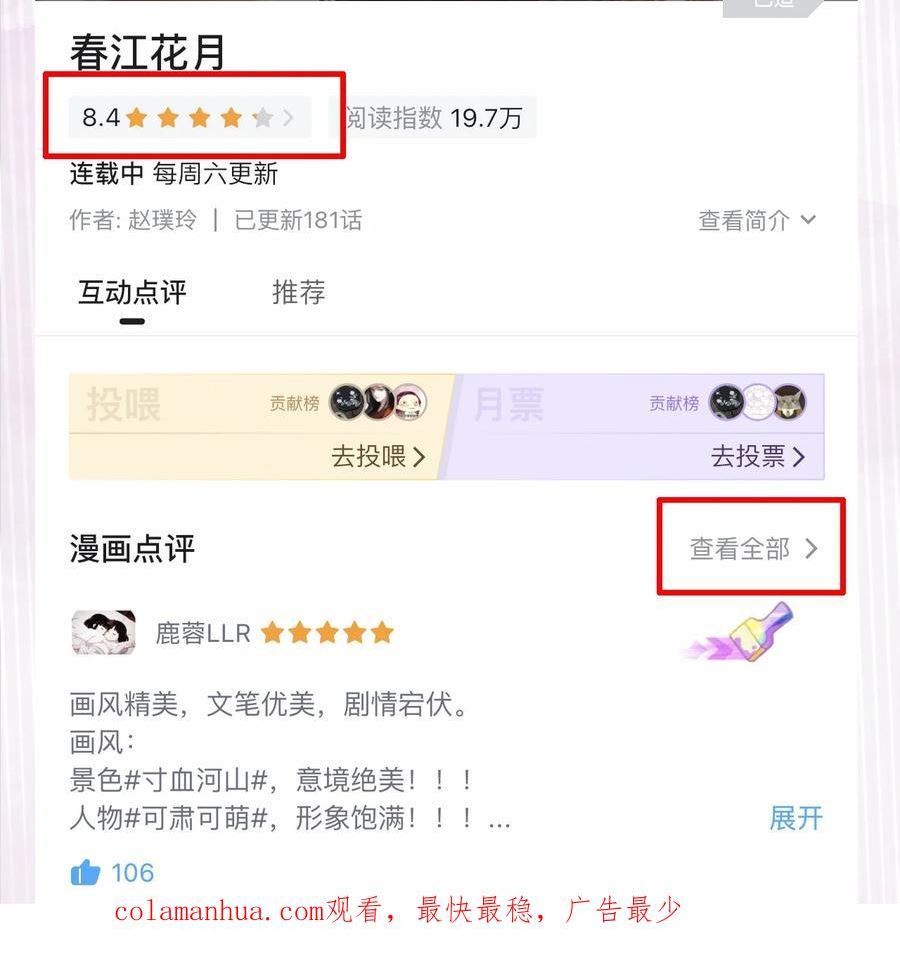Tap middle avatar in 月票 ranking
Viewport: 900px width, 975px height.
pyautogui.click(x=758, y=402)
